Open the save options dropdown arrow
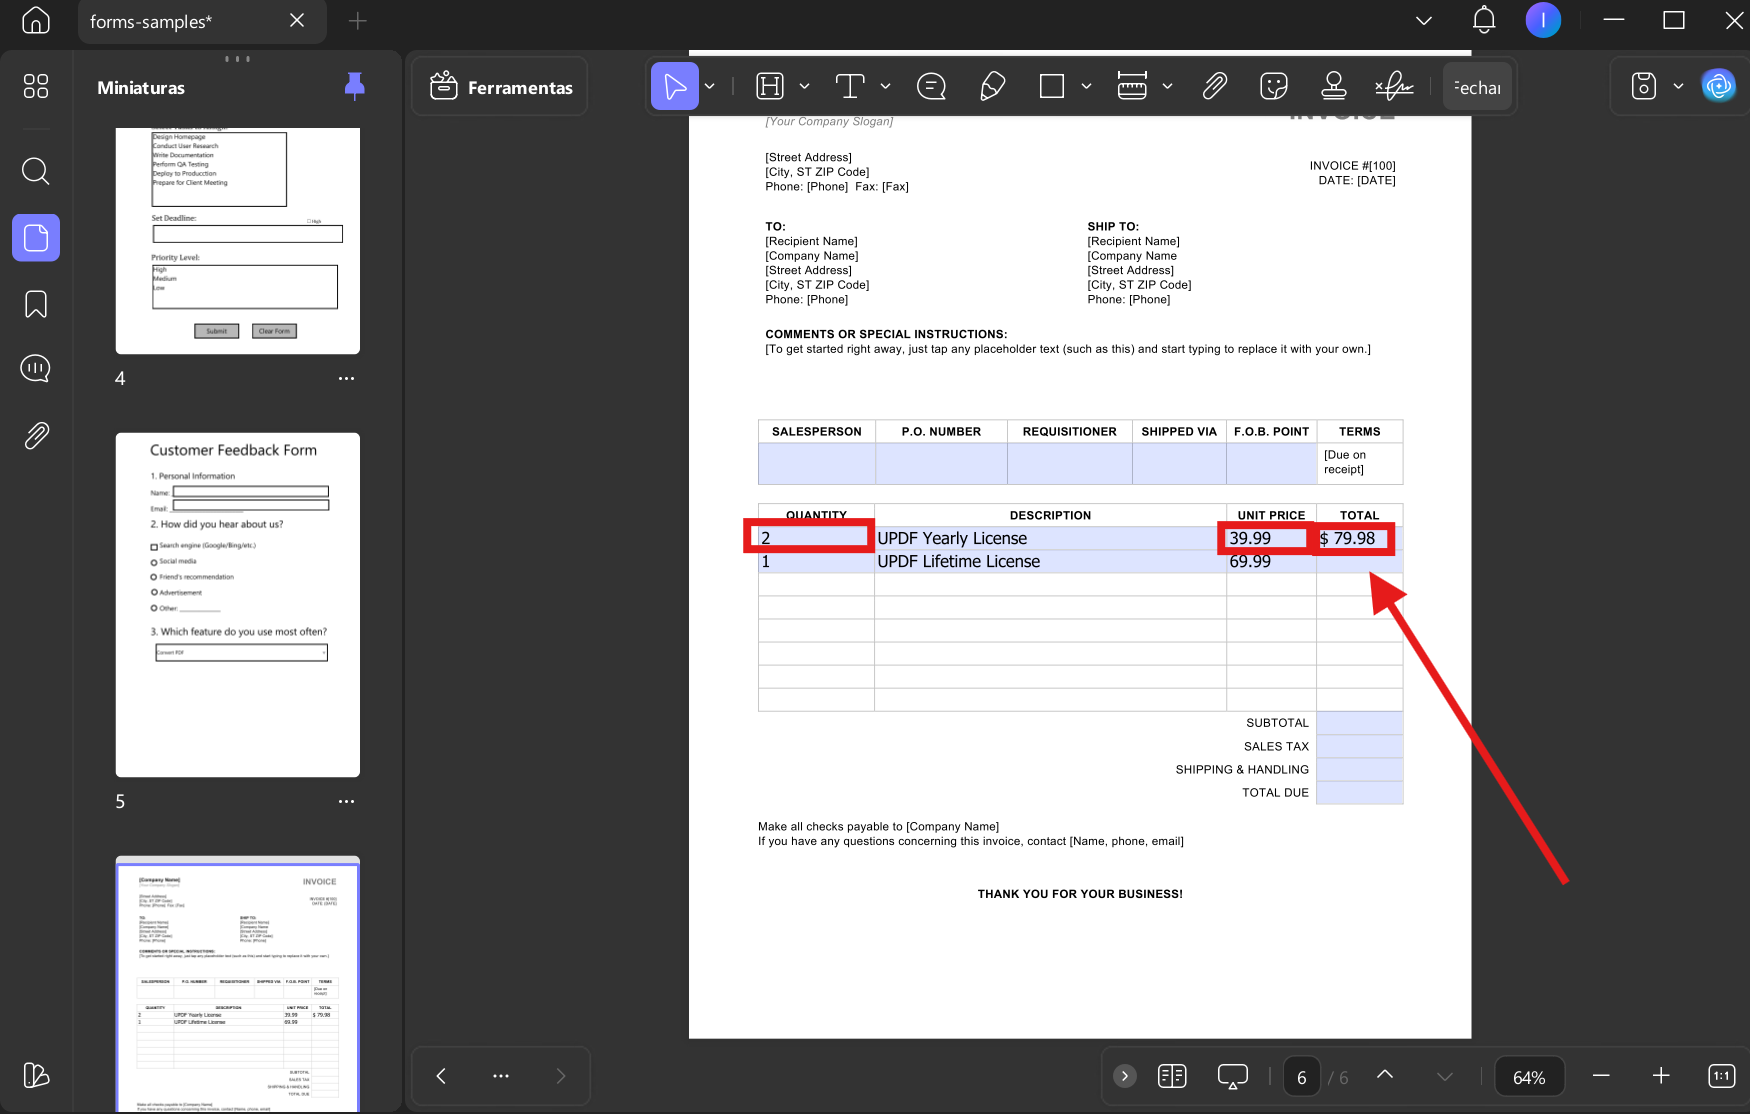Viewport: 1750px width, 1114px height. click(x=1678, y=87)
